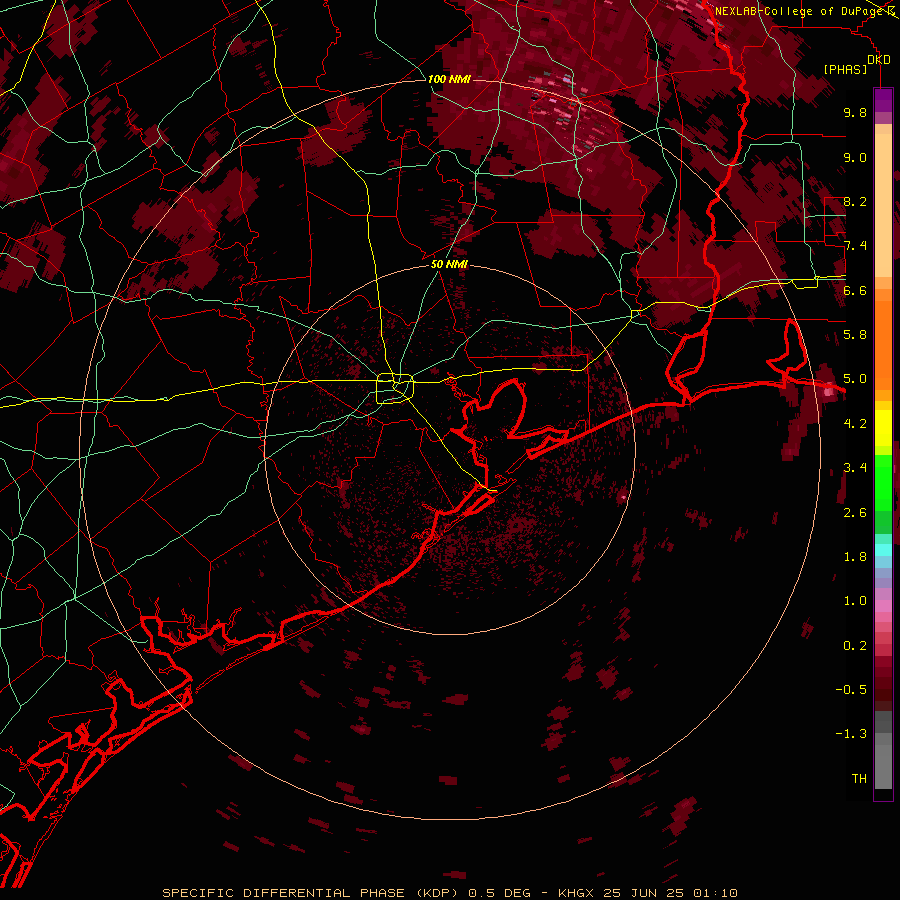Click the -1.3 scale value
900x900 pixels.
851,734
